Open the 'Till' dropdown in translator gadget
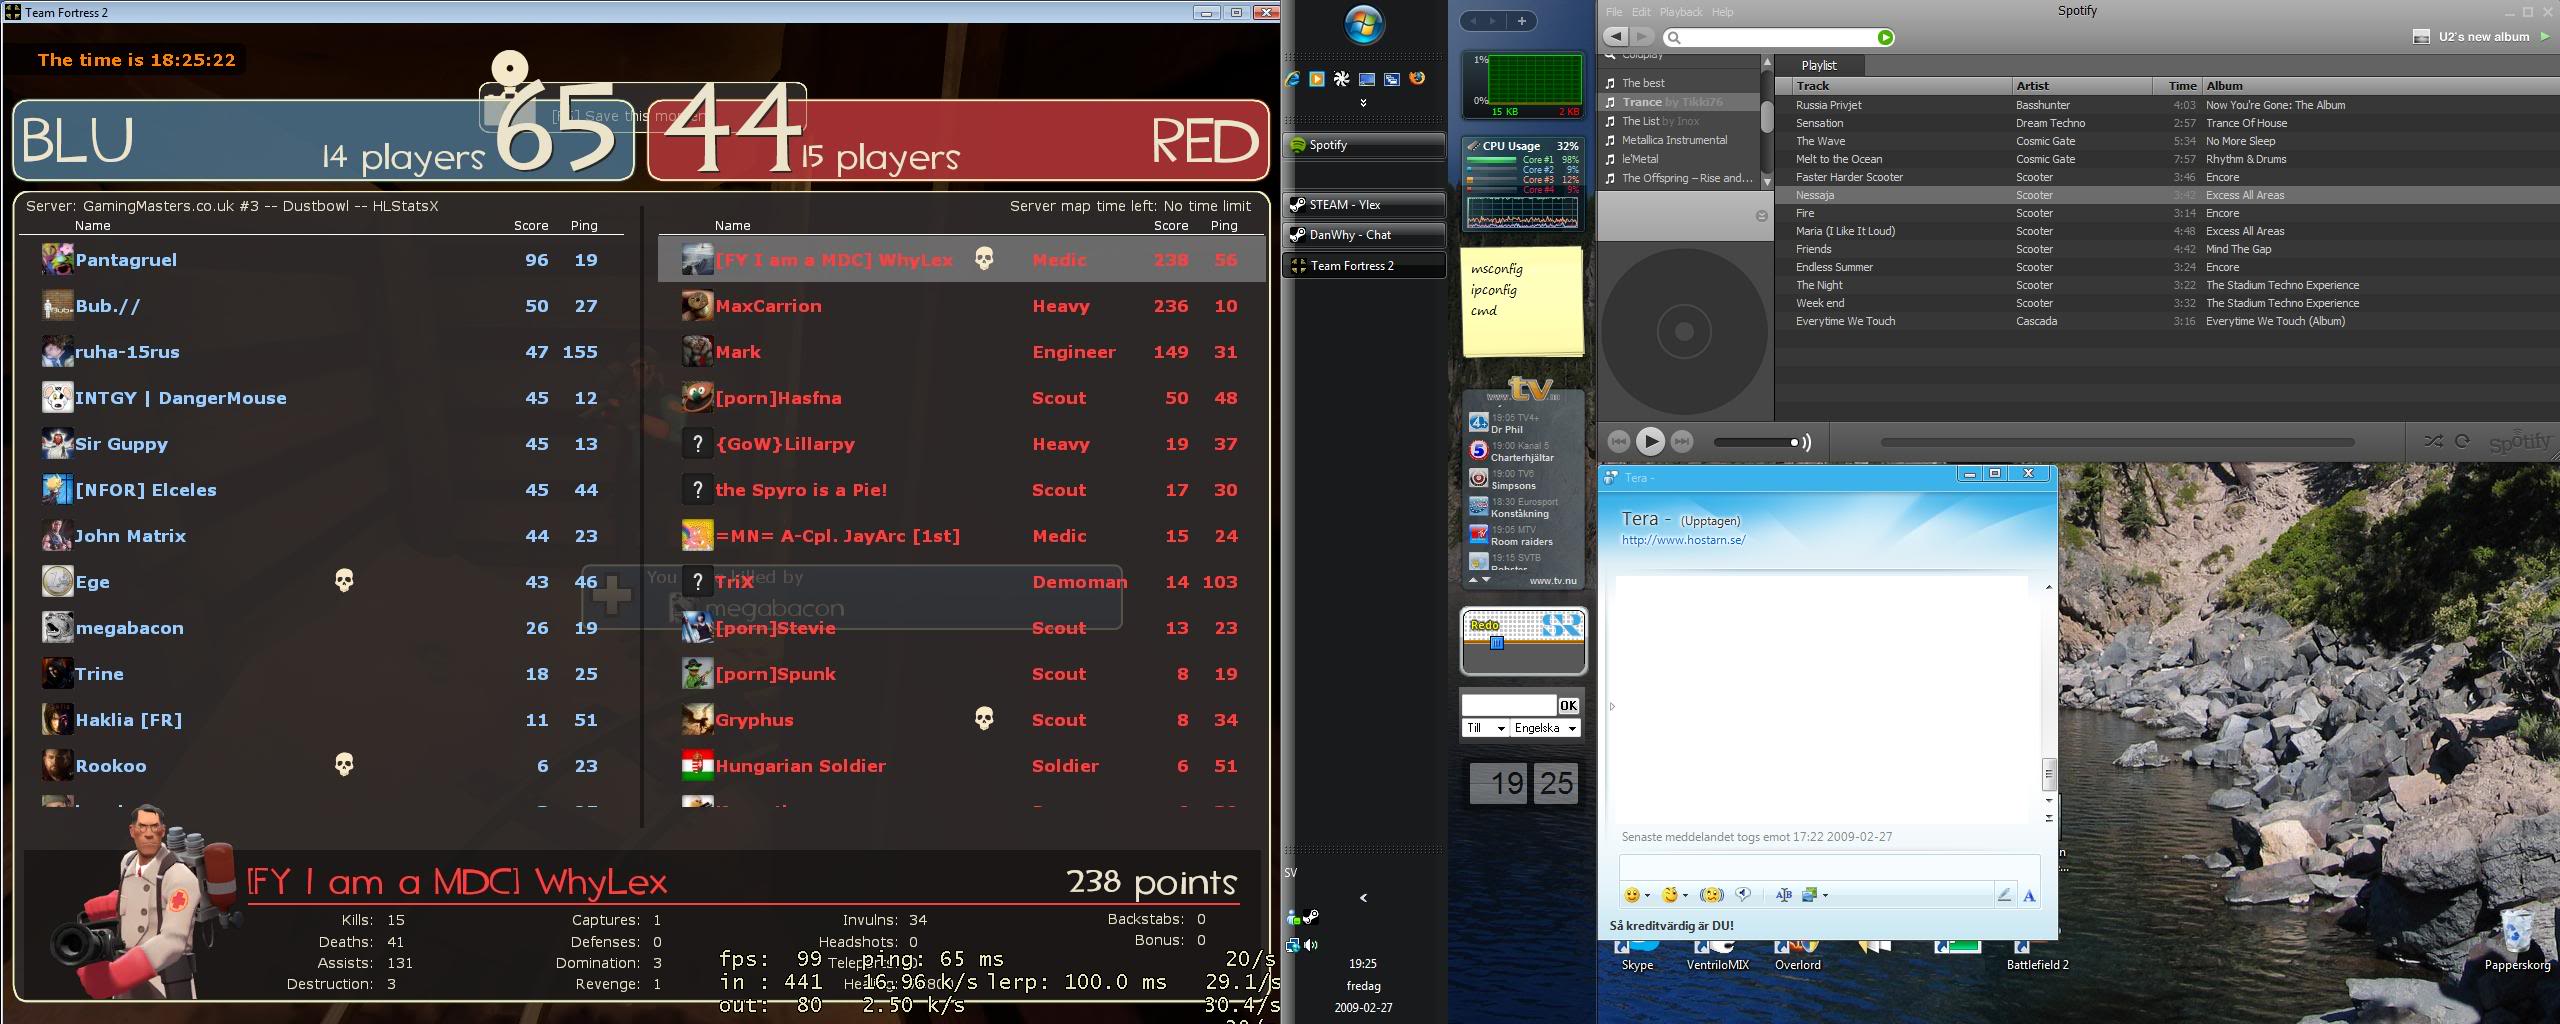Screen dimensions: 2560x1024 [1484, 728]
